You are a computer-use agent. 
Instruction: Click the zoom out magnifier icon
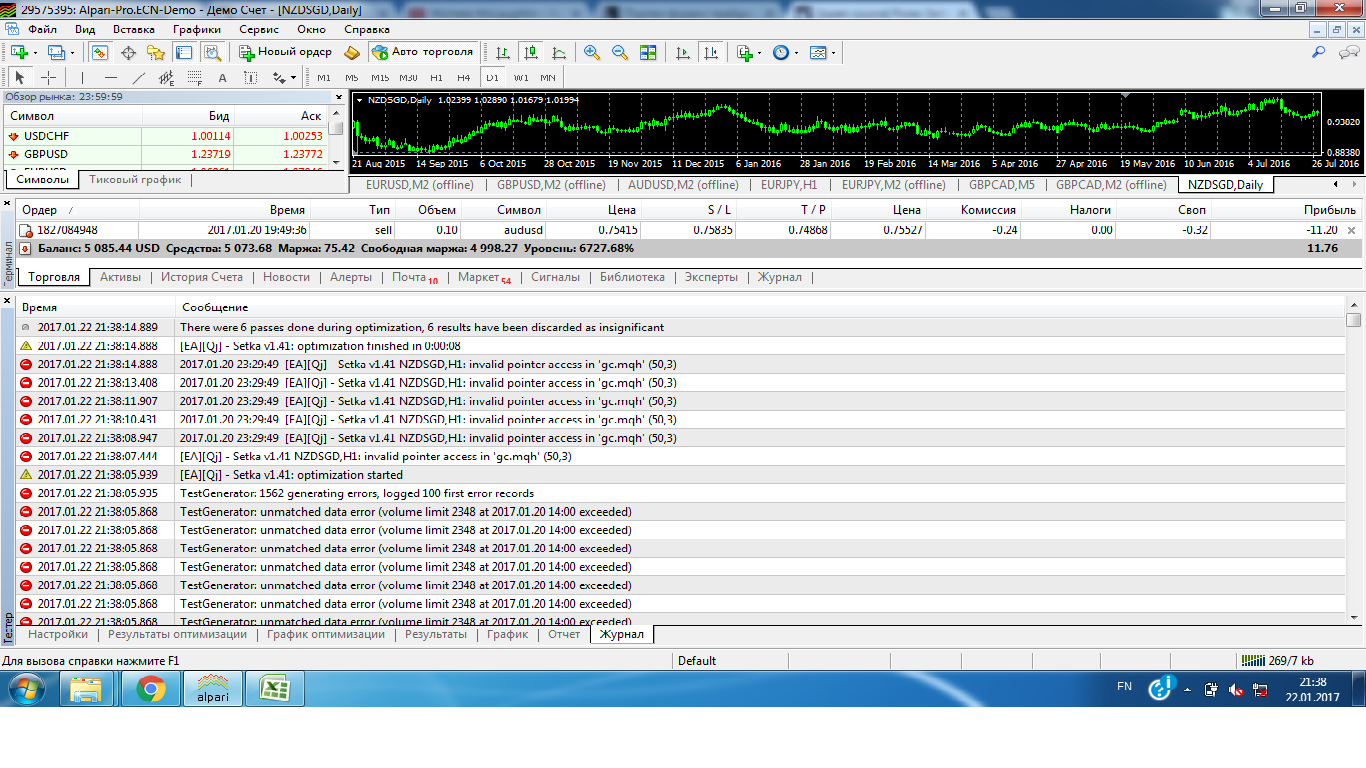pos(620,52)
